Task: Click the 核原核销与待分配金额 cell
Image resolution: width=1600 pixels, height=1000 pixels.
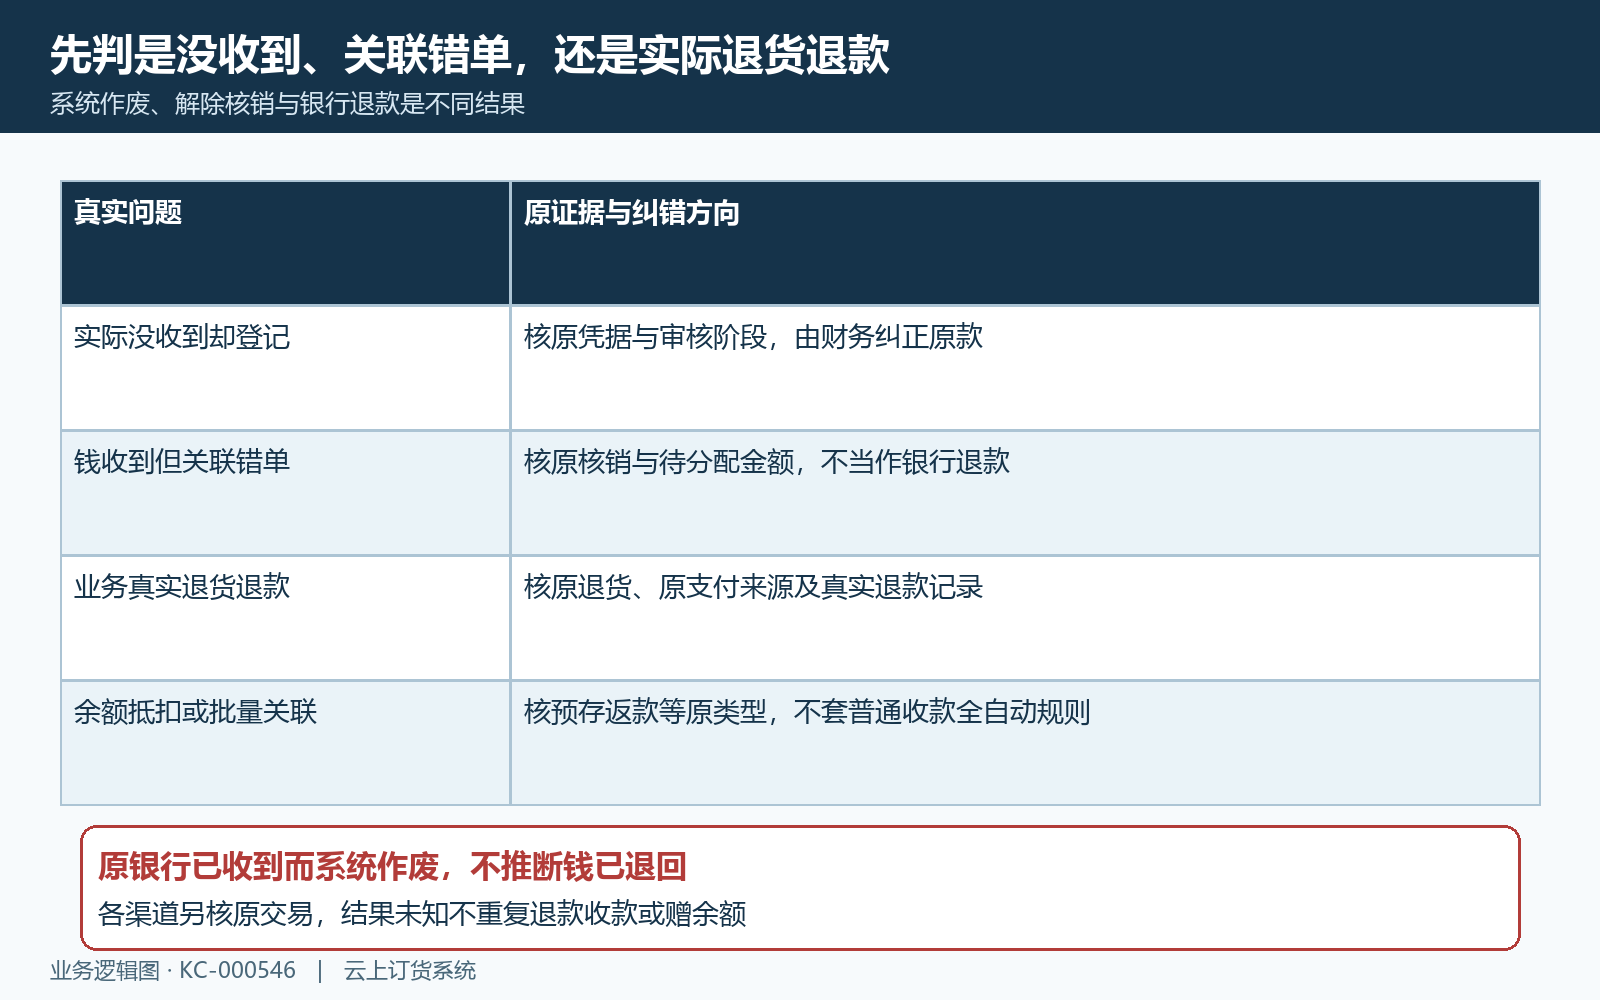Action: pyautogui.click(x=1025, y=493)
